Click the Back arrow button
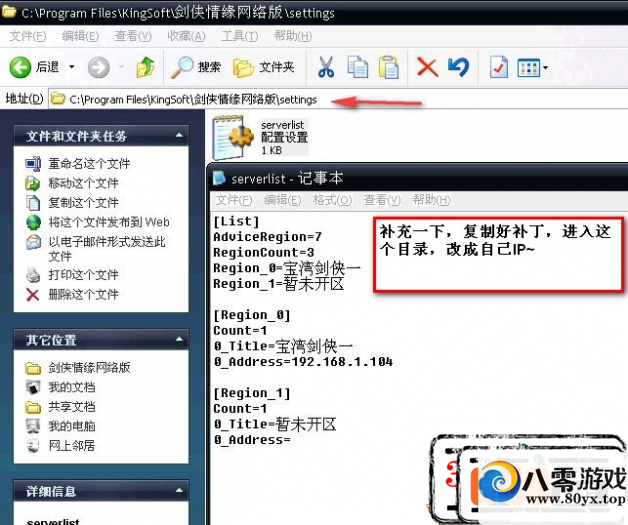Image resolution: width=628 pixels, height=525 pixels. [x=20, y=67]
